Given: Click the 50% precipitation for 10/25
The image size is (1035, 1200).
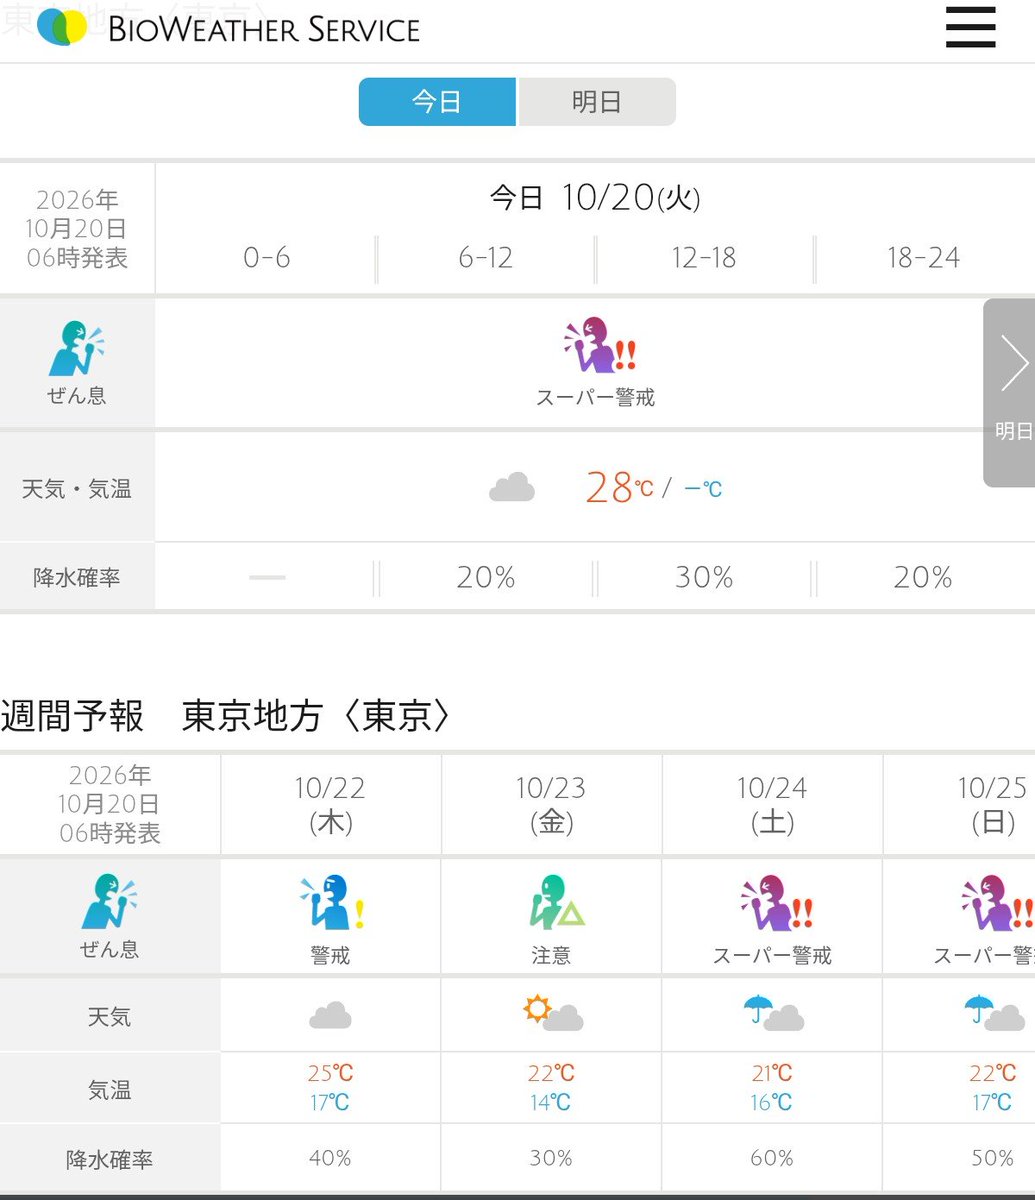Looking at the screenshot, I should pyautogui.click(x=993, y=1158).
